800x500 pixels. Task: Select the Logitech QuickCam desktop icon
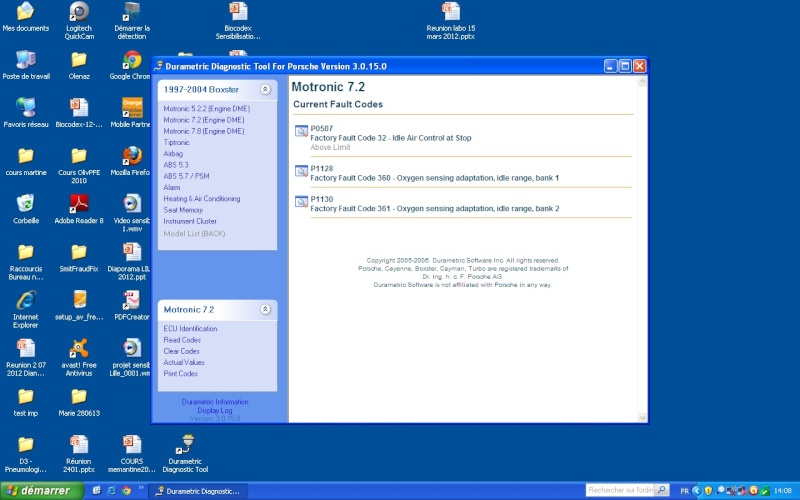tap(79, 20)
